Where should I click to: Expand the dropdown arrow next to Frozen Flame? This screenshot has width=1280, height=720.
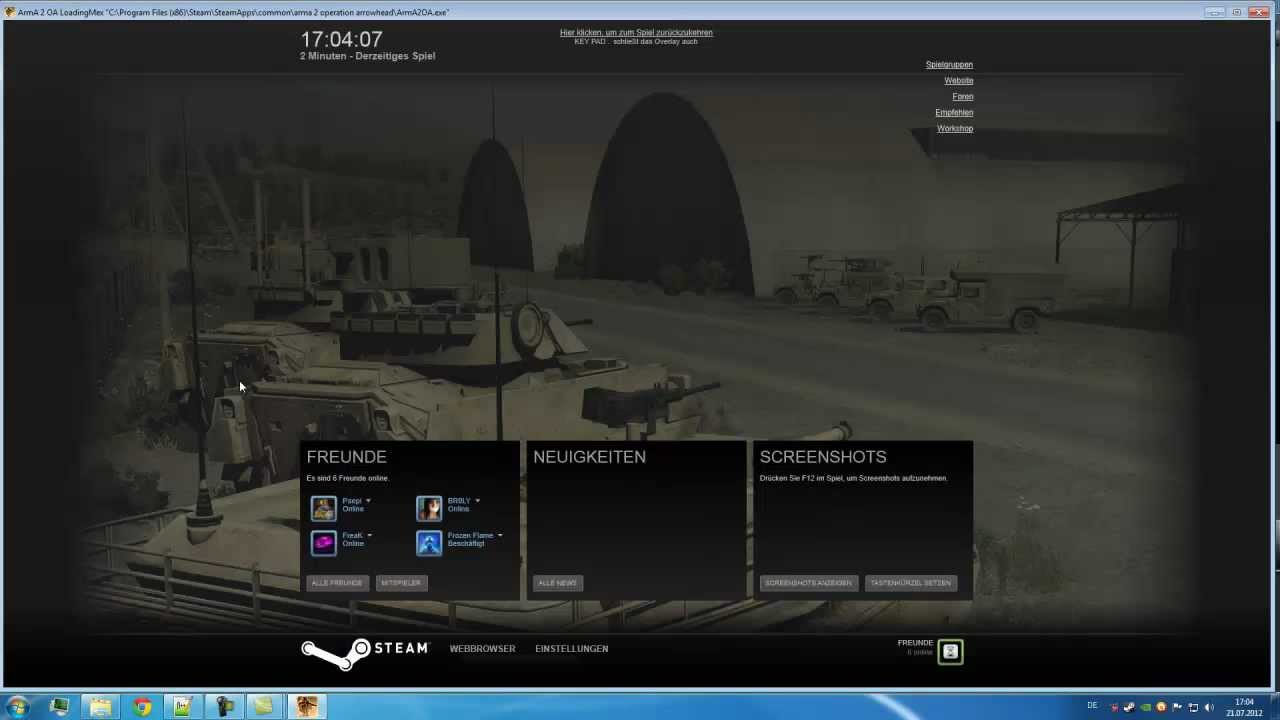[x=500, y=535]
